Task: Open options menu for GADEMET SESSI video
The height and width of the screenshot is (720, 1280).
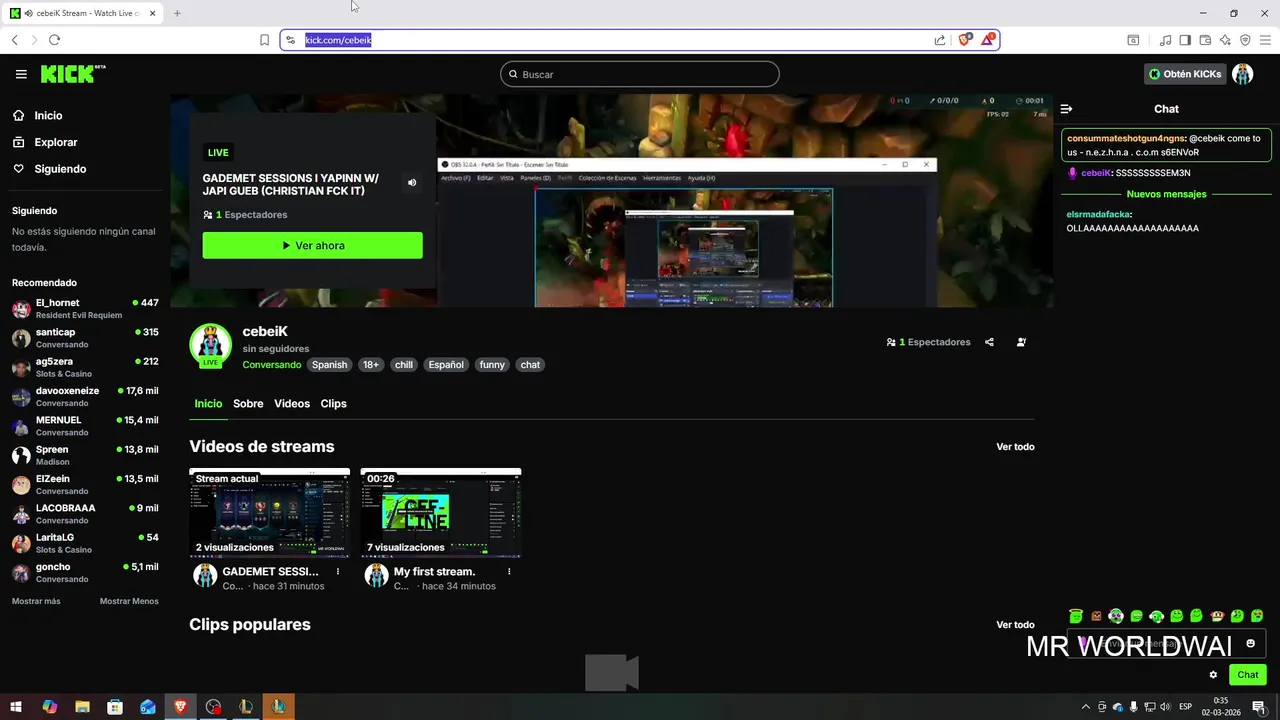Action: 338,572
